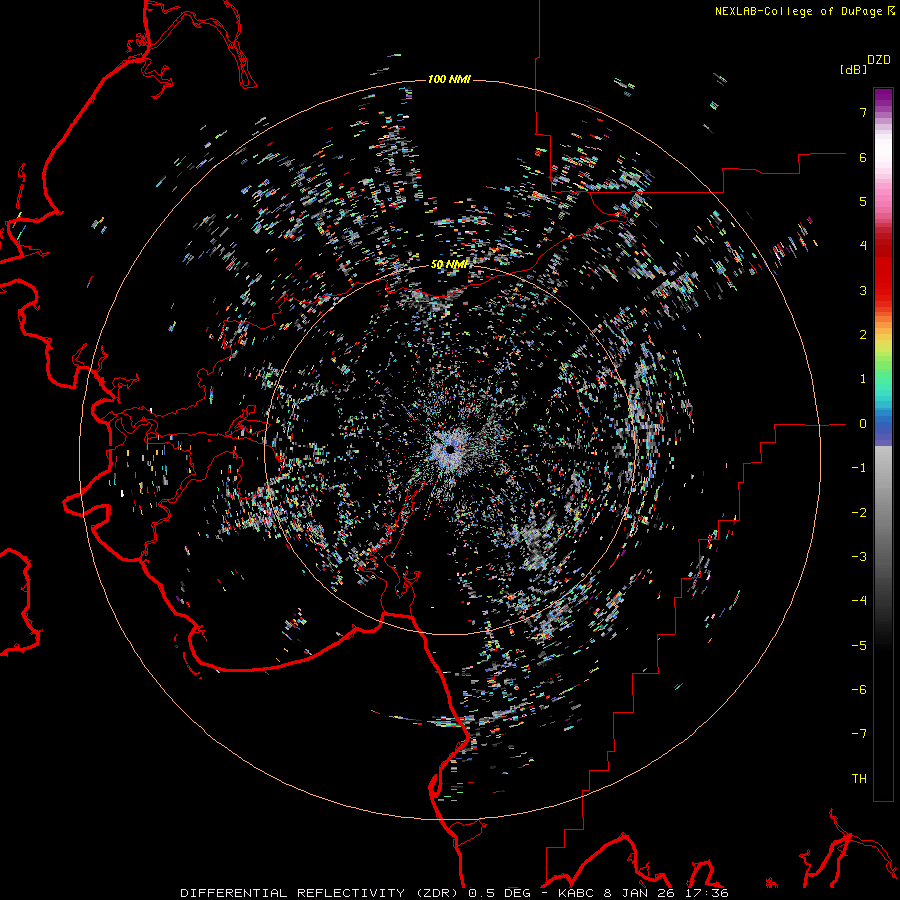Viewport: 900px width, 900px height.
Task: Click the -5 dB scale label
Action: click(x=859, y=646)
